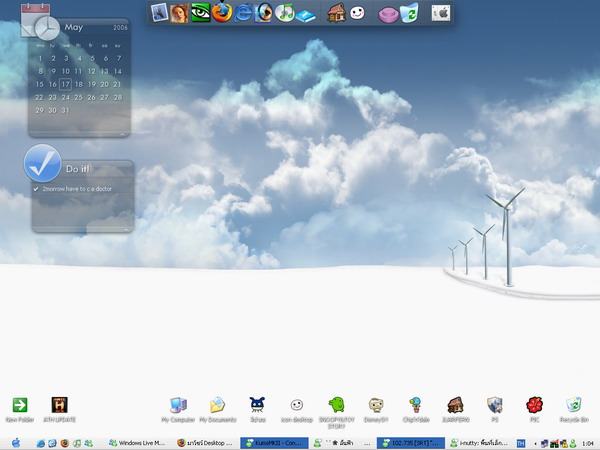Switch to the Firefox Desktop taskbar window
600x450 pixels.
[x=205, y=443]
